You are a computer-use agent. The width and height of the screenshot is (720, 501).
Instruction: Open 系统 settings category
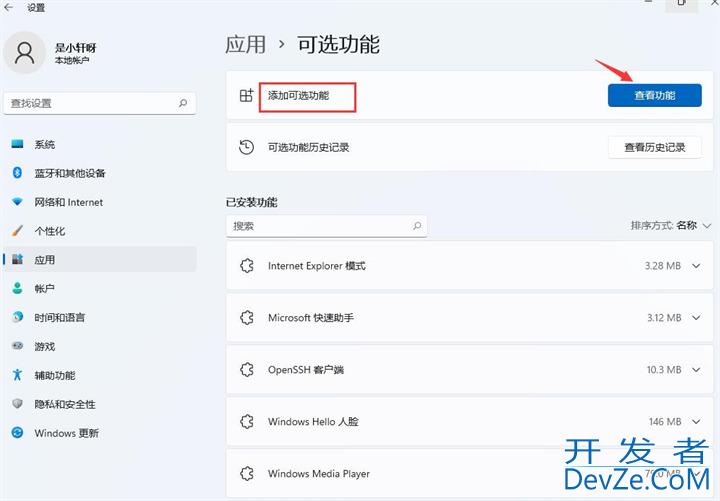tap(100, 144)
